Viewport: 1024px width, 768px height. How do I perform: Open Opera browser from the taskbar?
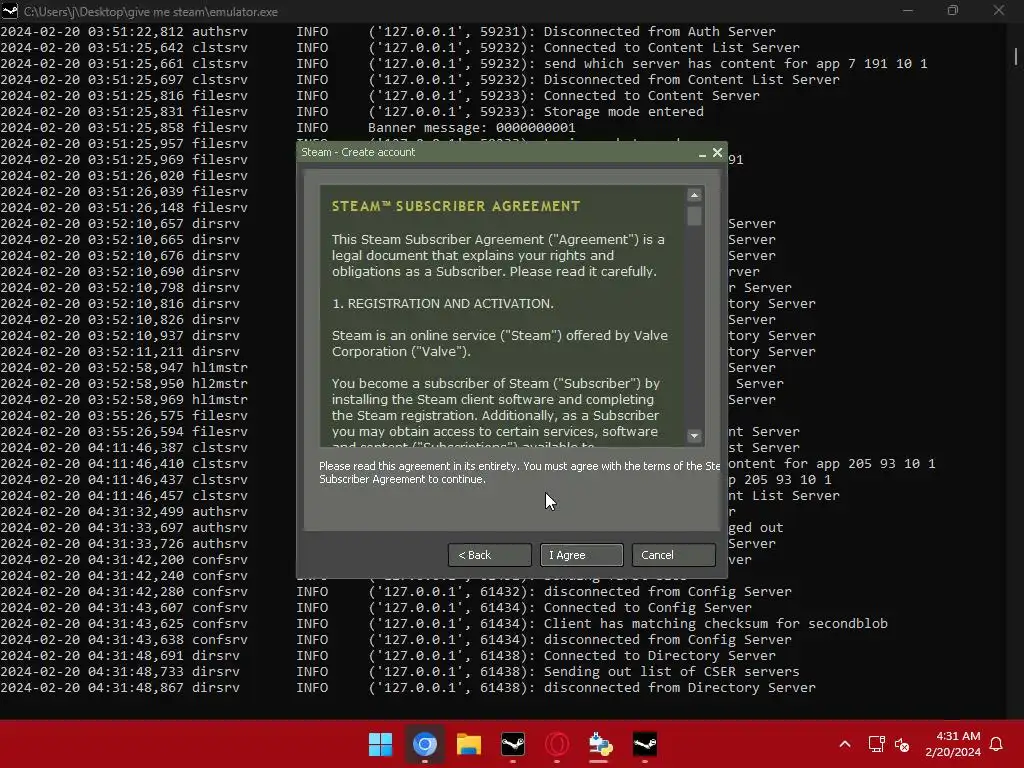click(x=557, y=744)
